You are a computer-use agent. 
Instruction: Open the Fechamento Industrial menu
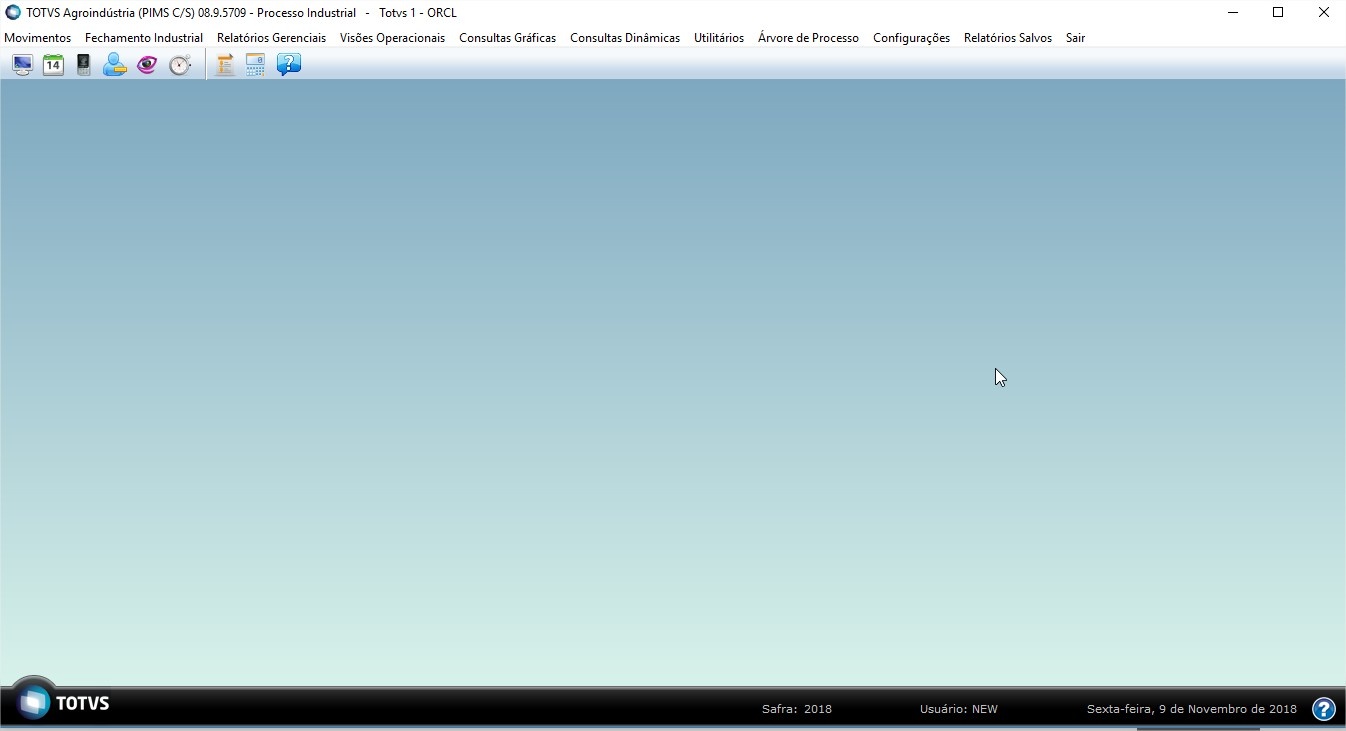coord(144,38)
